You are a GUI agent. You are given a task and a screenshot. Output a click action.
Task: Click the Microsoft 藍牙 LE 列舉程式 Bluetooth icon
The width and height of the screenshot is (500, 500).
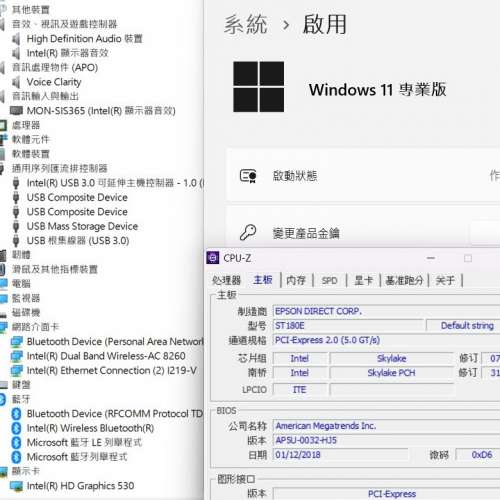coord(16,443)
